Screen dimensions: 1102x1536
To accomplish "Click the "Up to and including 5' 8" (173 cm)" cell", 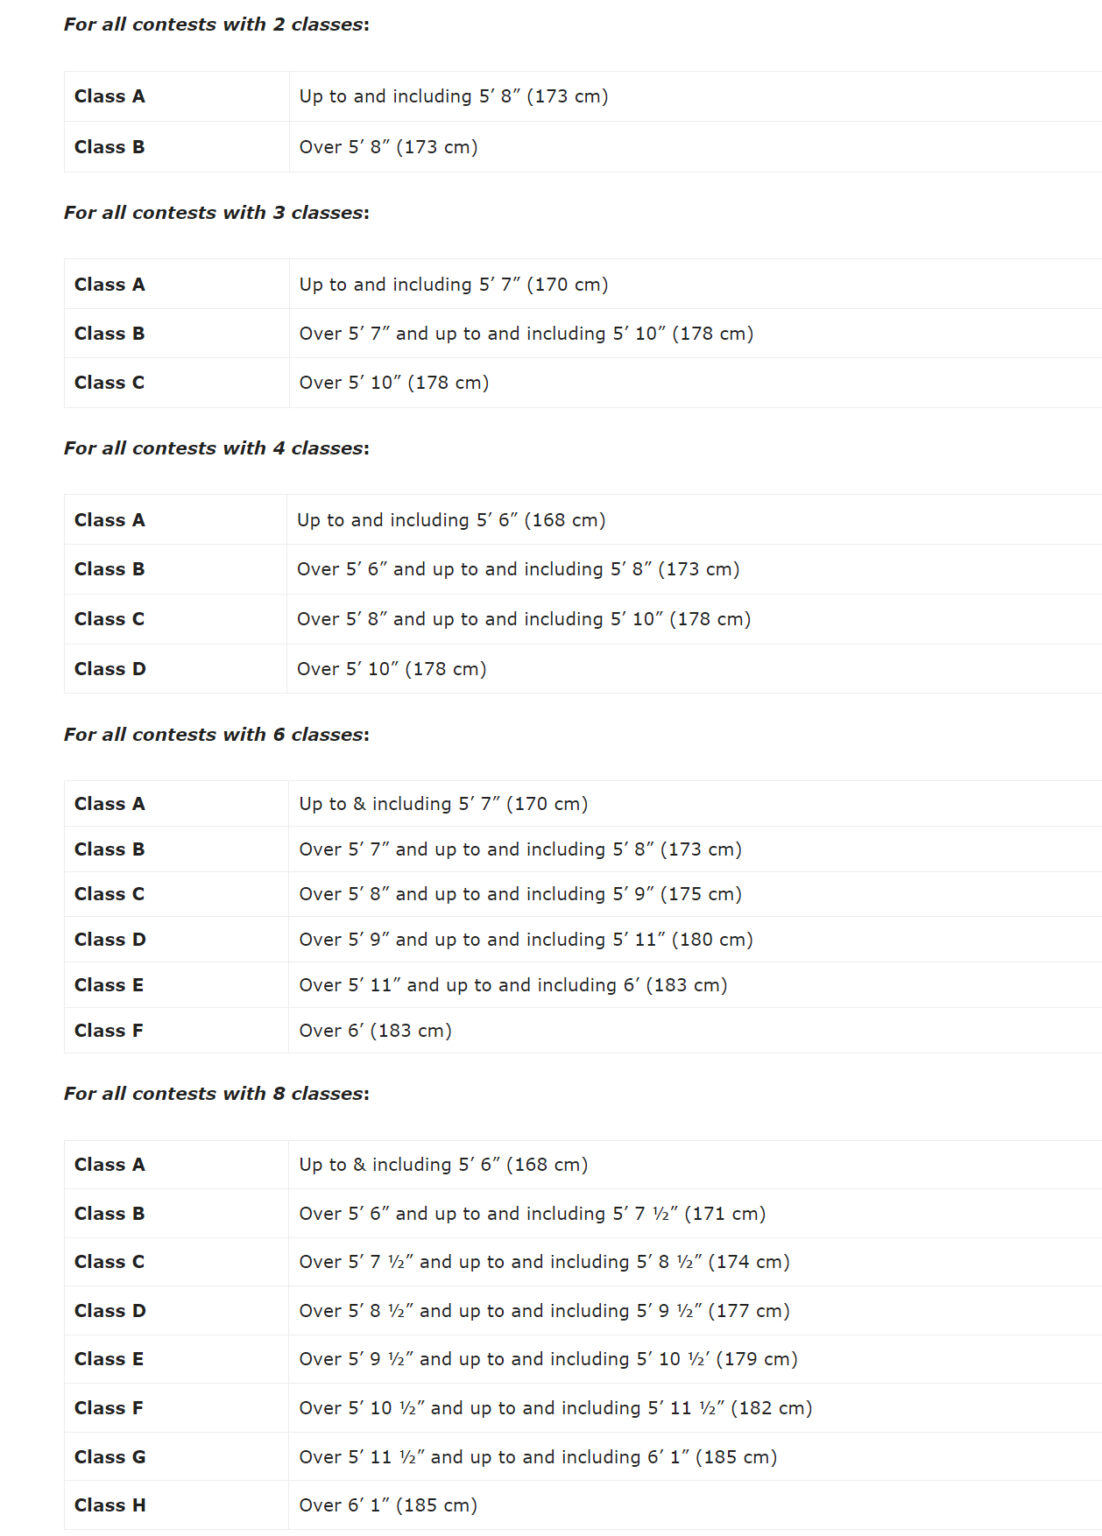I will point(453,97).
